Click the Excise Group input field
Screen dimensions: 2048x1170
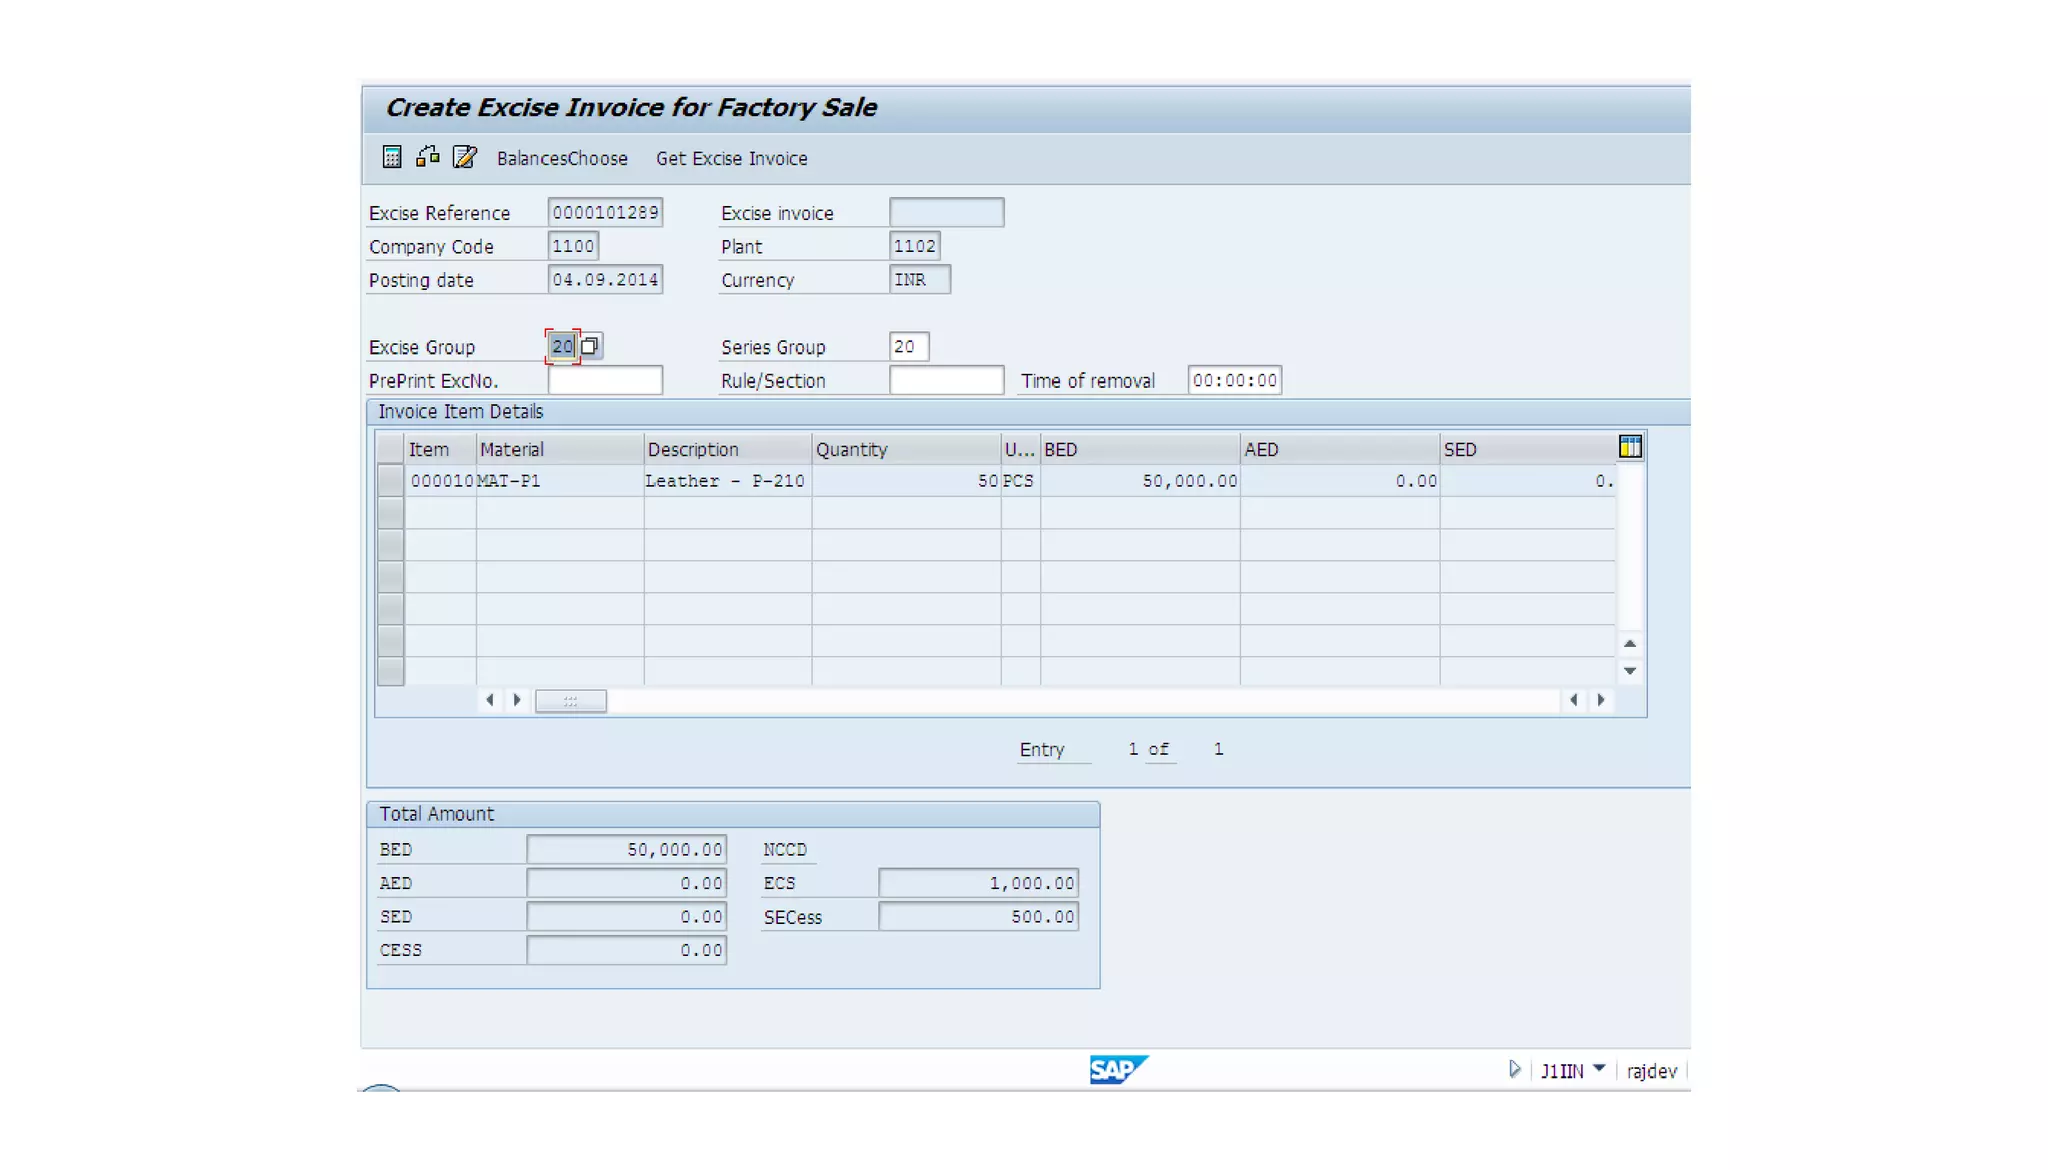[x=563, y=346]
